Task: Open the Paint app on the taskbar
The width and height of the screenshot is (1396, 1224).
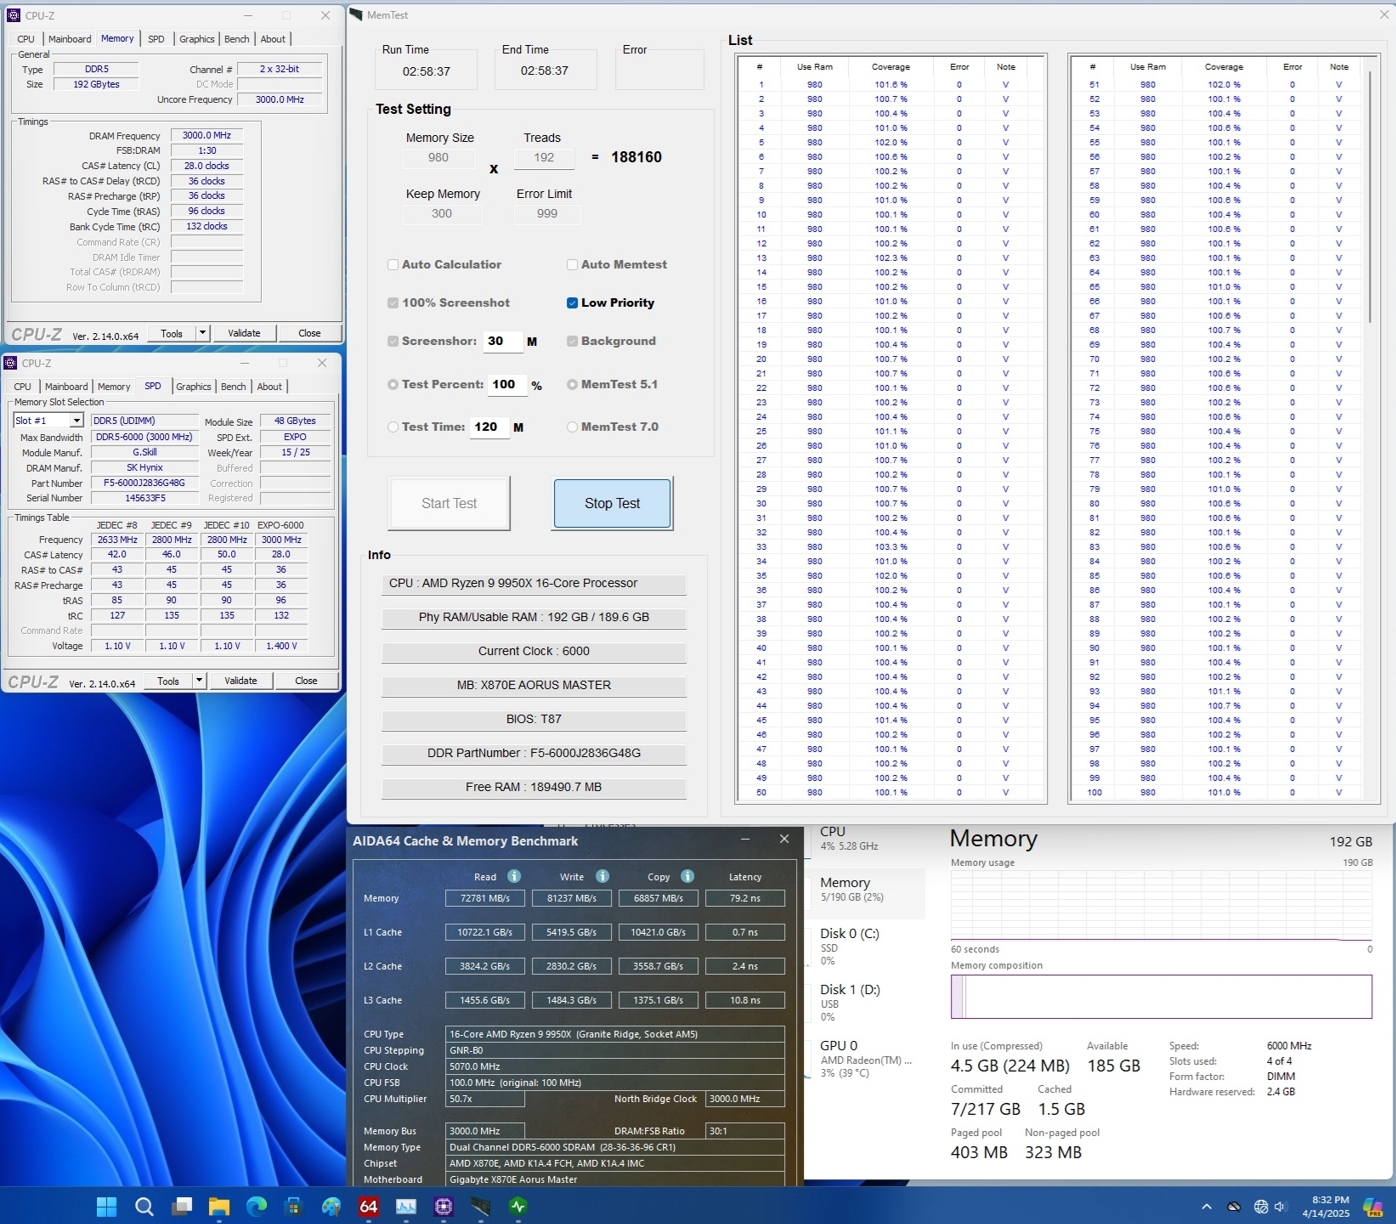Action: pos(331,1206)
